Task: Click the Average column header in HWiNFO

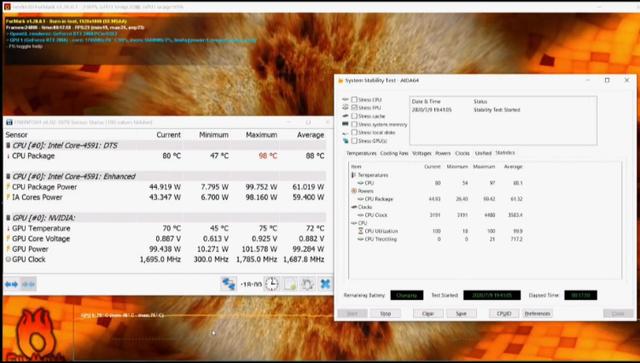Action: [x=311, y=135]
